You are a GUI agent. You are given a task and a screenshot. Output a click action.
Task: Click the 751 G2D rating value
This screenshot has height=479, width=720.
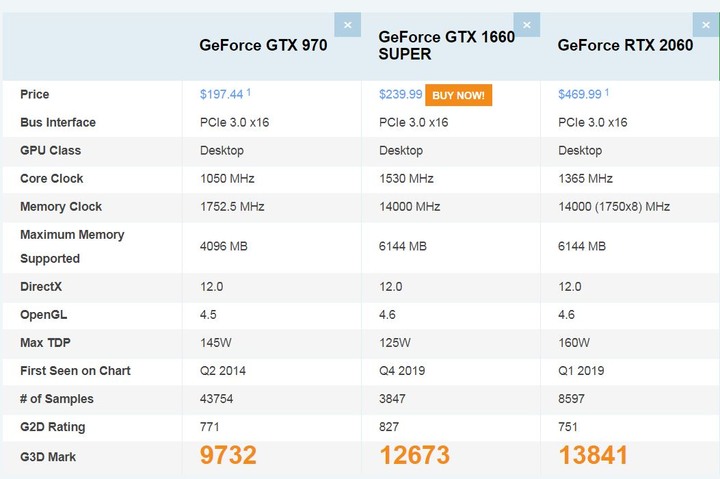pos(568,427)
